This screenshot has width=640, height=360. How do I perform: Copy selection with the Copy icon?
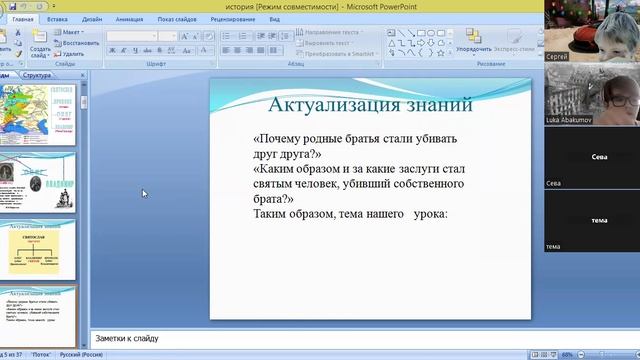(18, 43)
